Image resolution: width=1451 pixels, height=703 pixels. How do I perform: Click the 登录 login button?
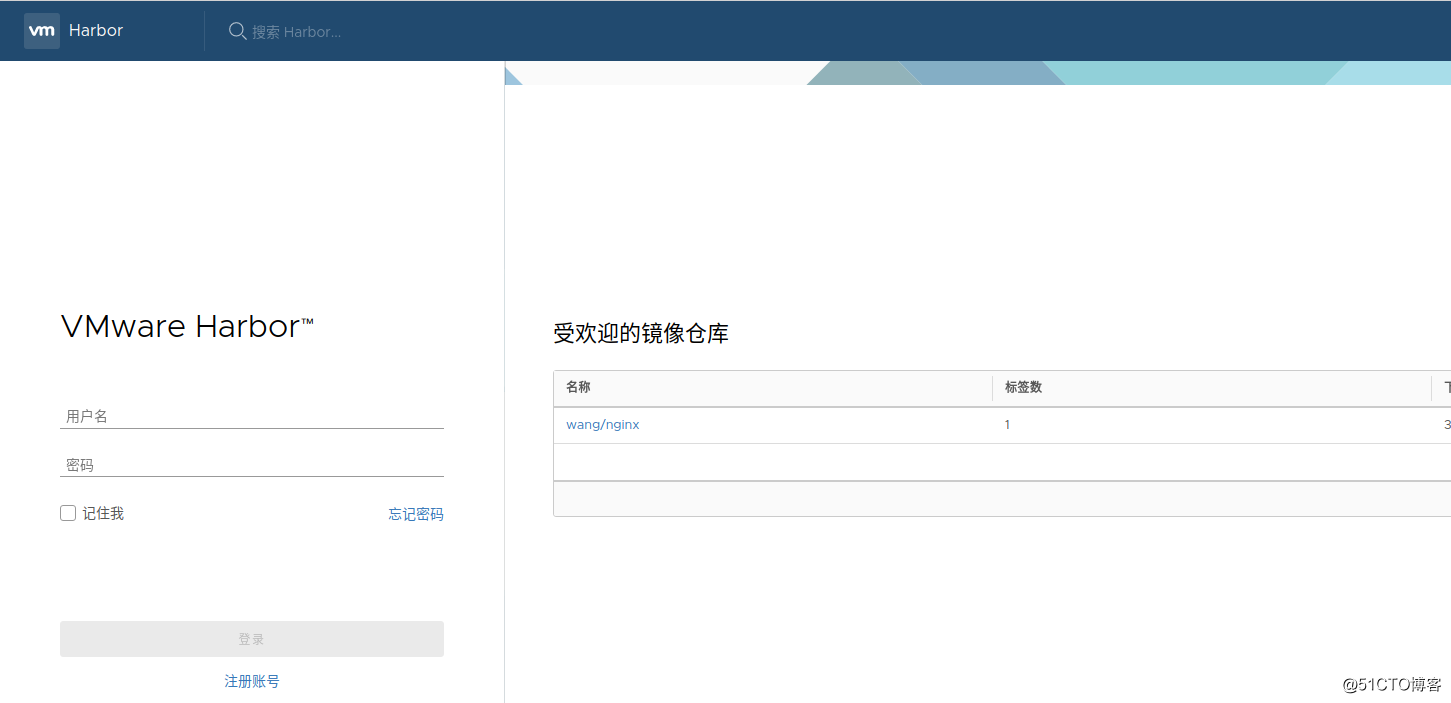(x=252, y=639)
